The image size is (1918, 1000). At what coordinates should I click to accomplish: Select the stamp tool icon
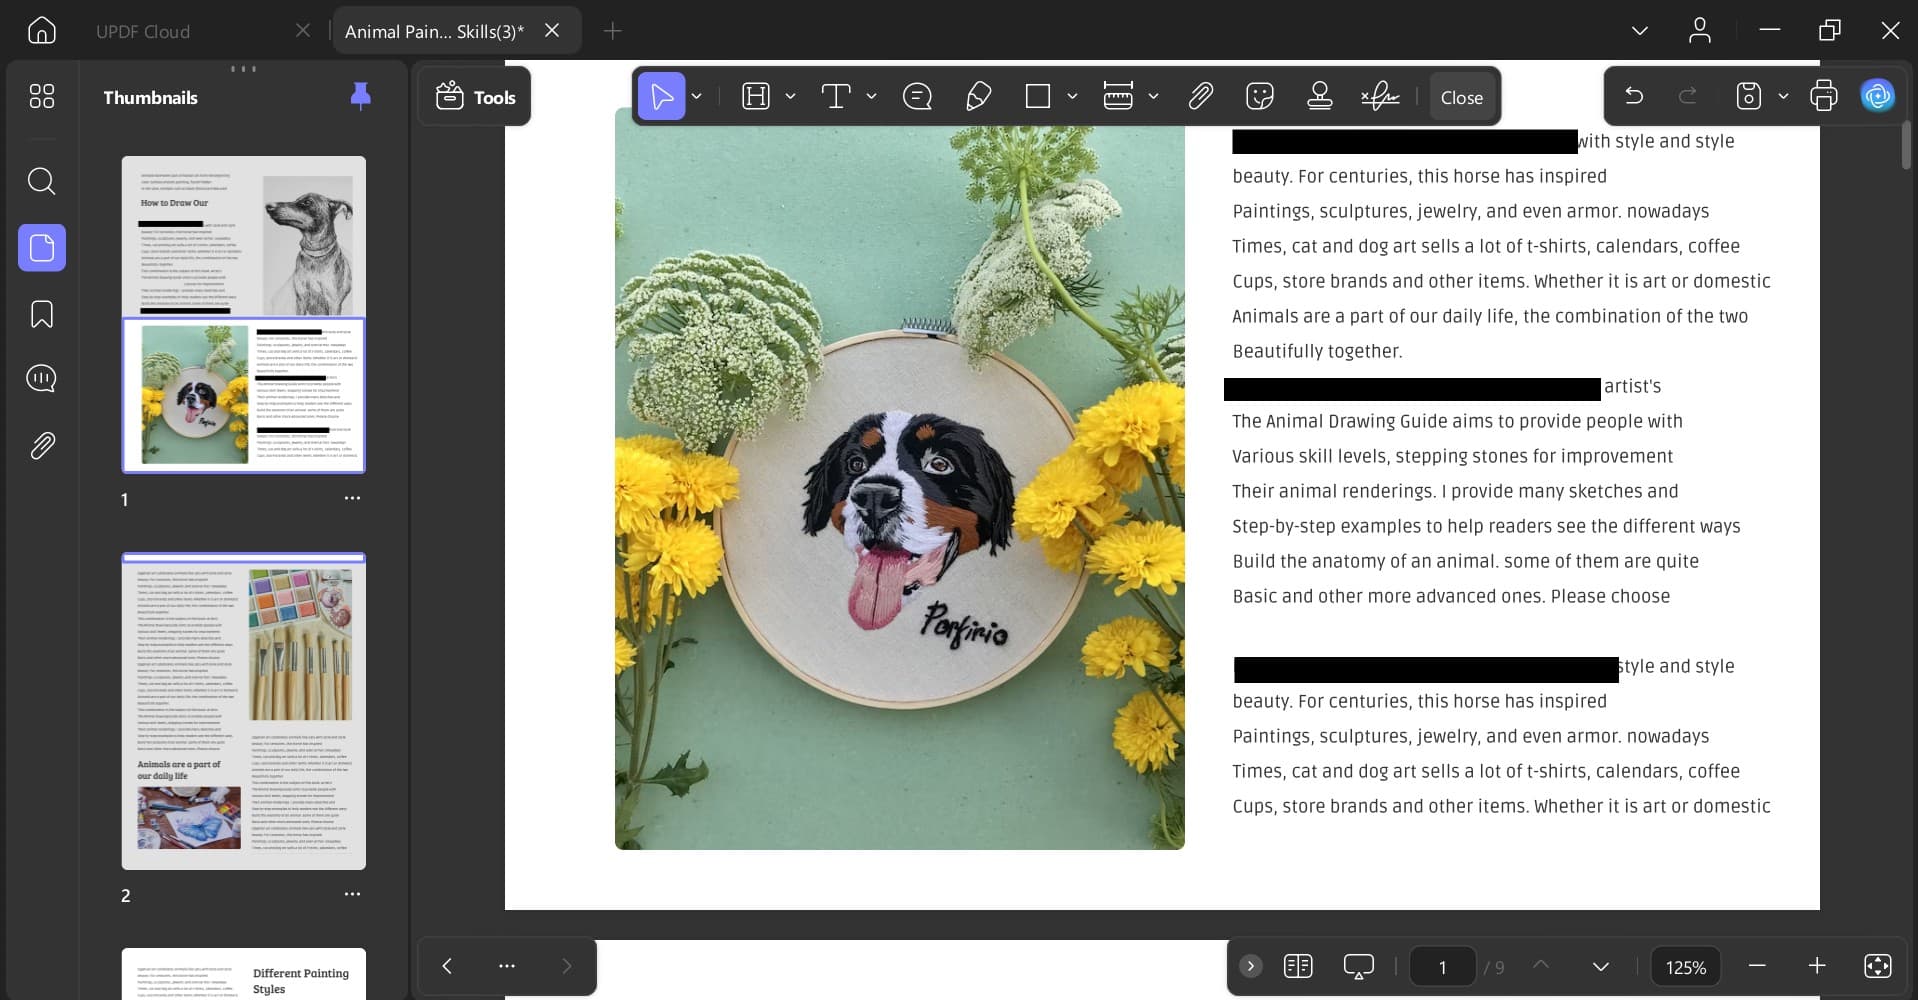[x=1319, y=97]
